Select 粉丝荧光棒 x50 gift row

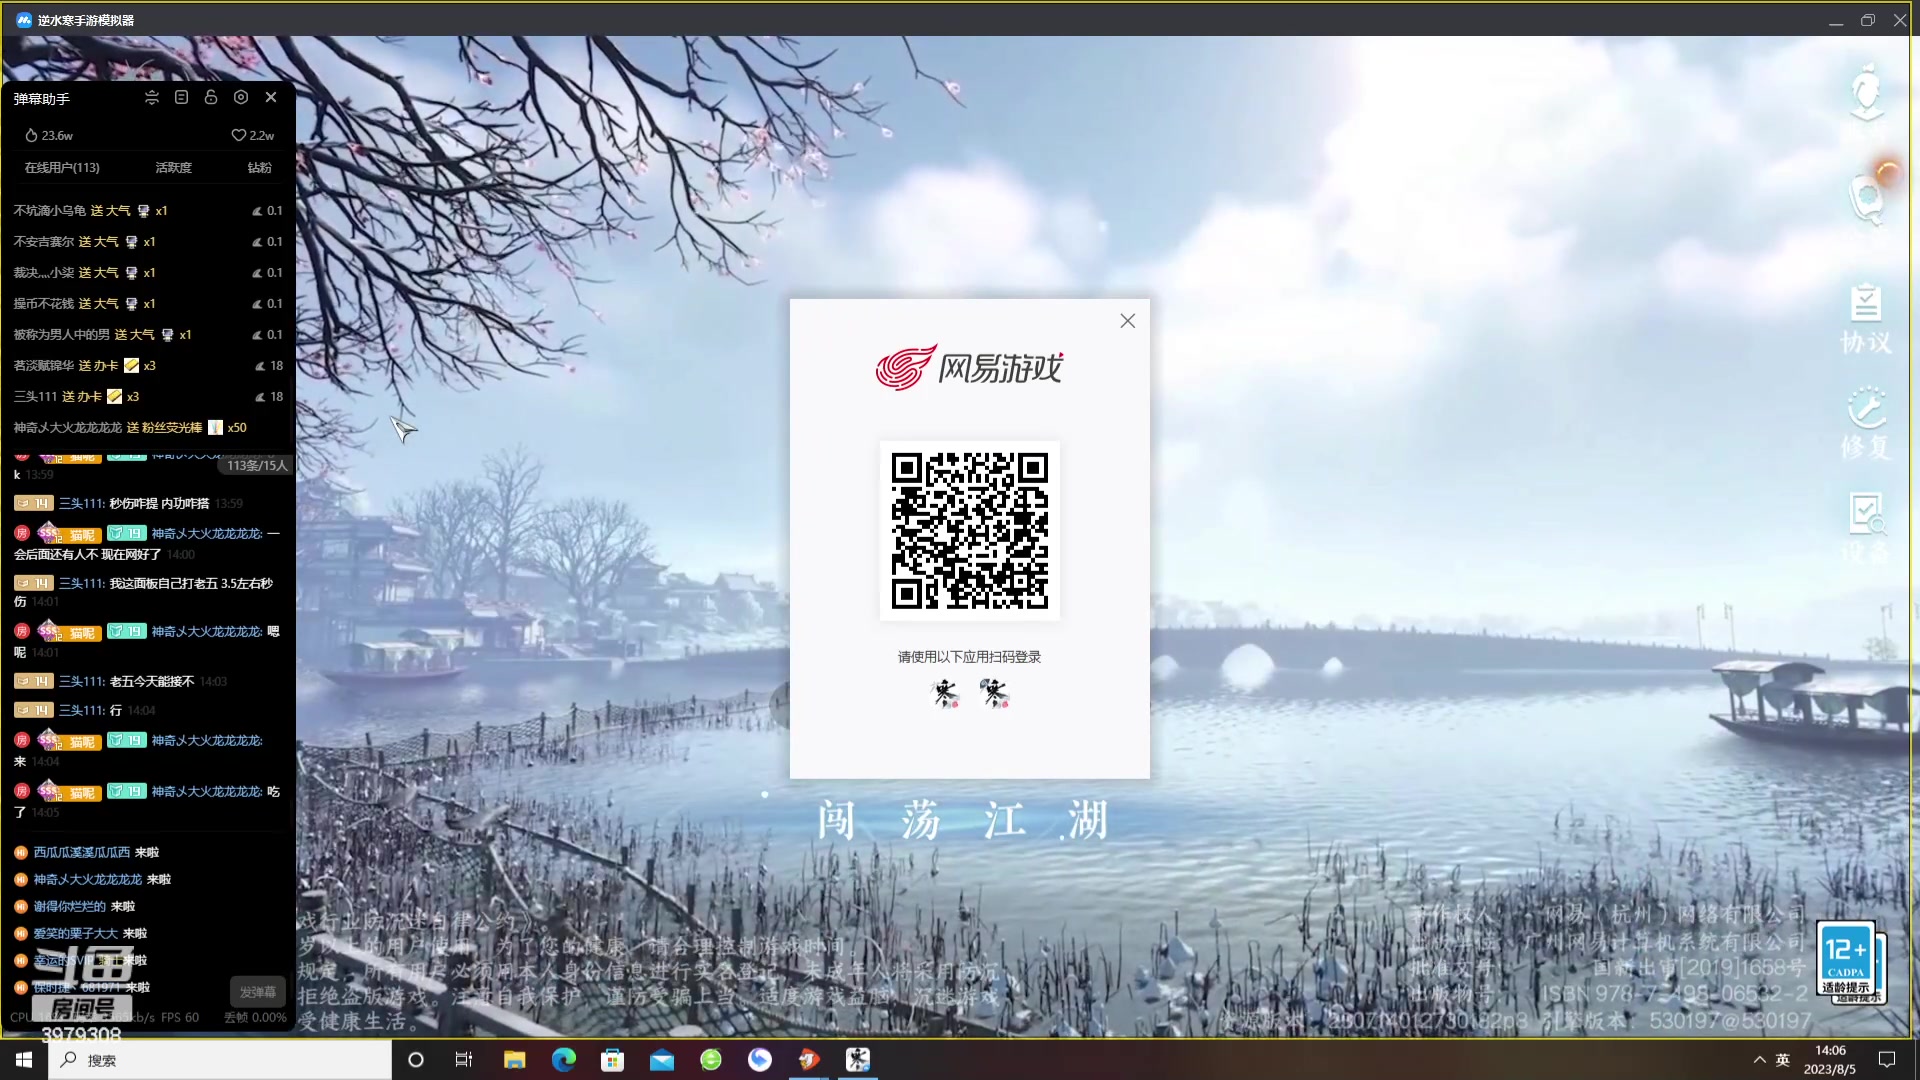point(148,427)
